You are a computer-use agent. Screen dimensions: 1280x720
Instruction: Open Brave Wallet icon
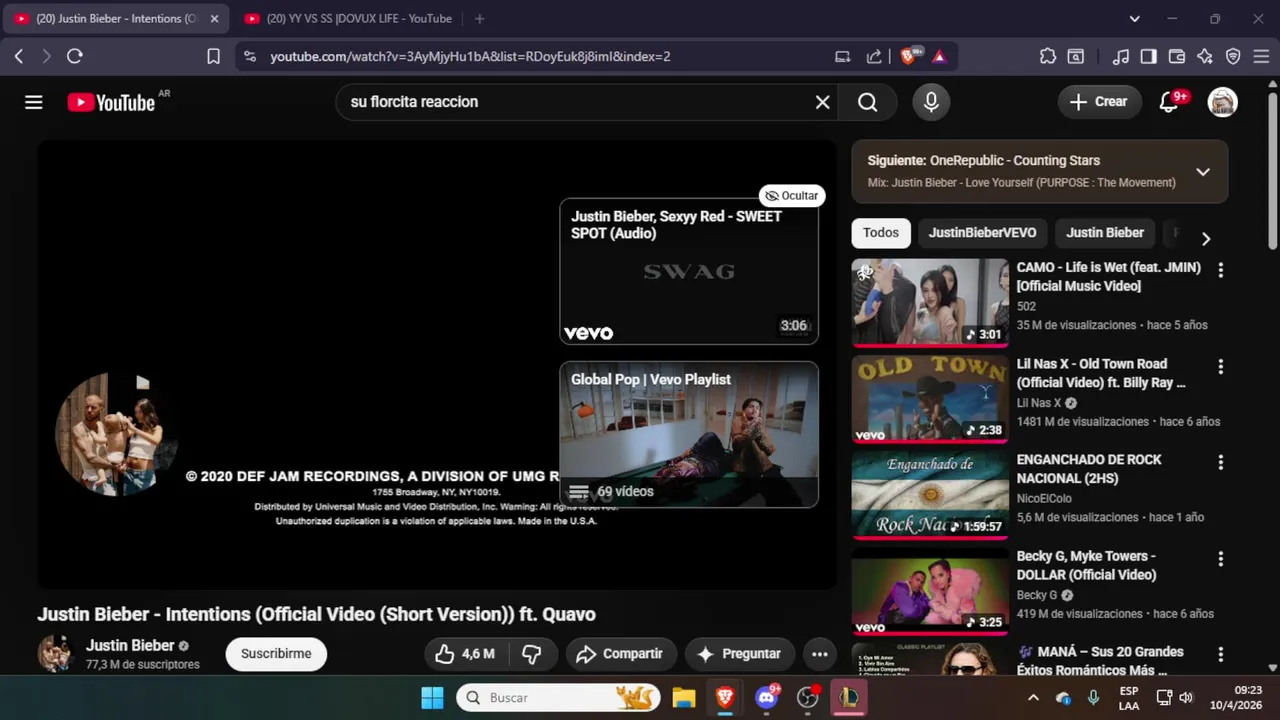[x=1177, y=57]
